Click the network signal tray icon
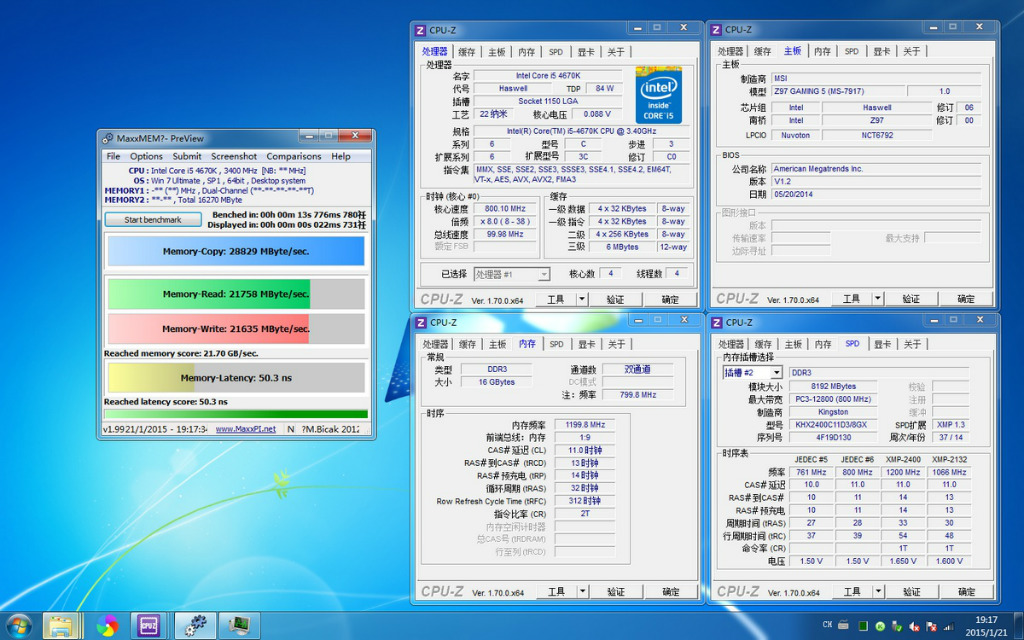Viewport: 1024px width, 640px height. 949,626
